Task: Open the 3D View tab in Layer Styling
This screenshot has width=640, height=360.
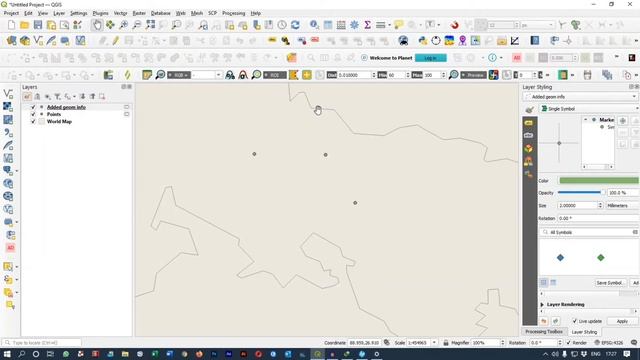Action: (529, 149)
